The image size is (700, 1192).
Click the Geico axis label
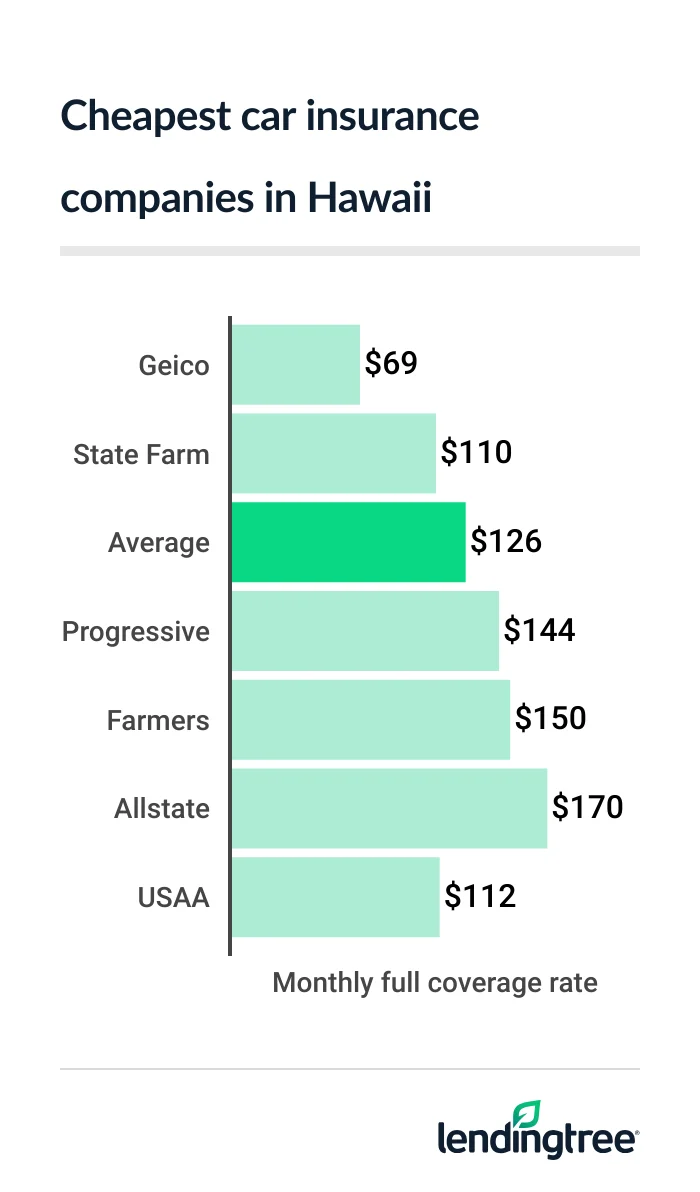point(174,365)
